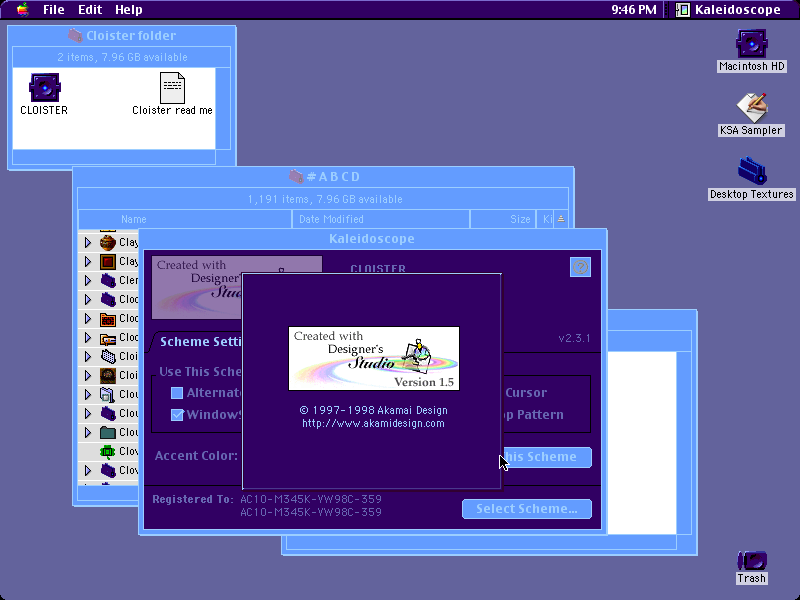This screenshot has height=600, width=800.
Task: Click the Accent Color: label
Action: (196, 456)
